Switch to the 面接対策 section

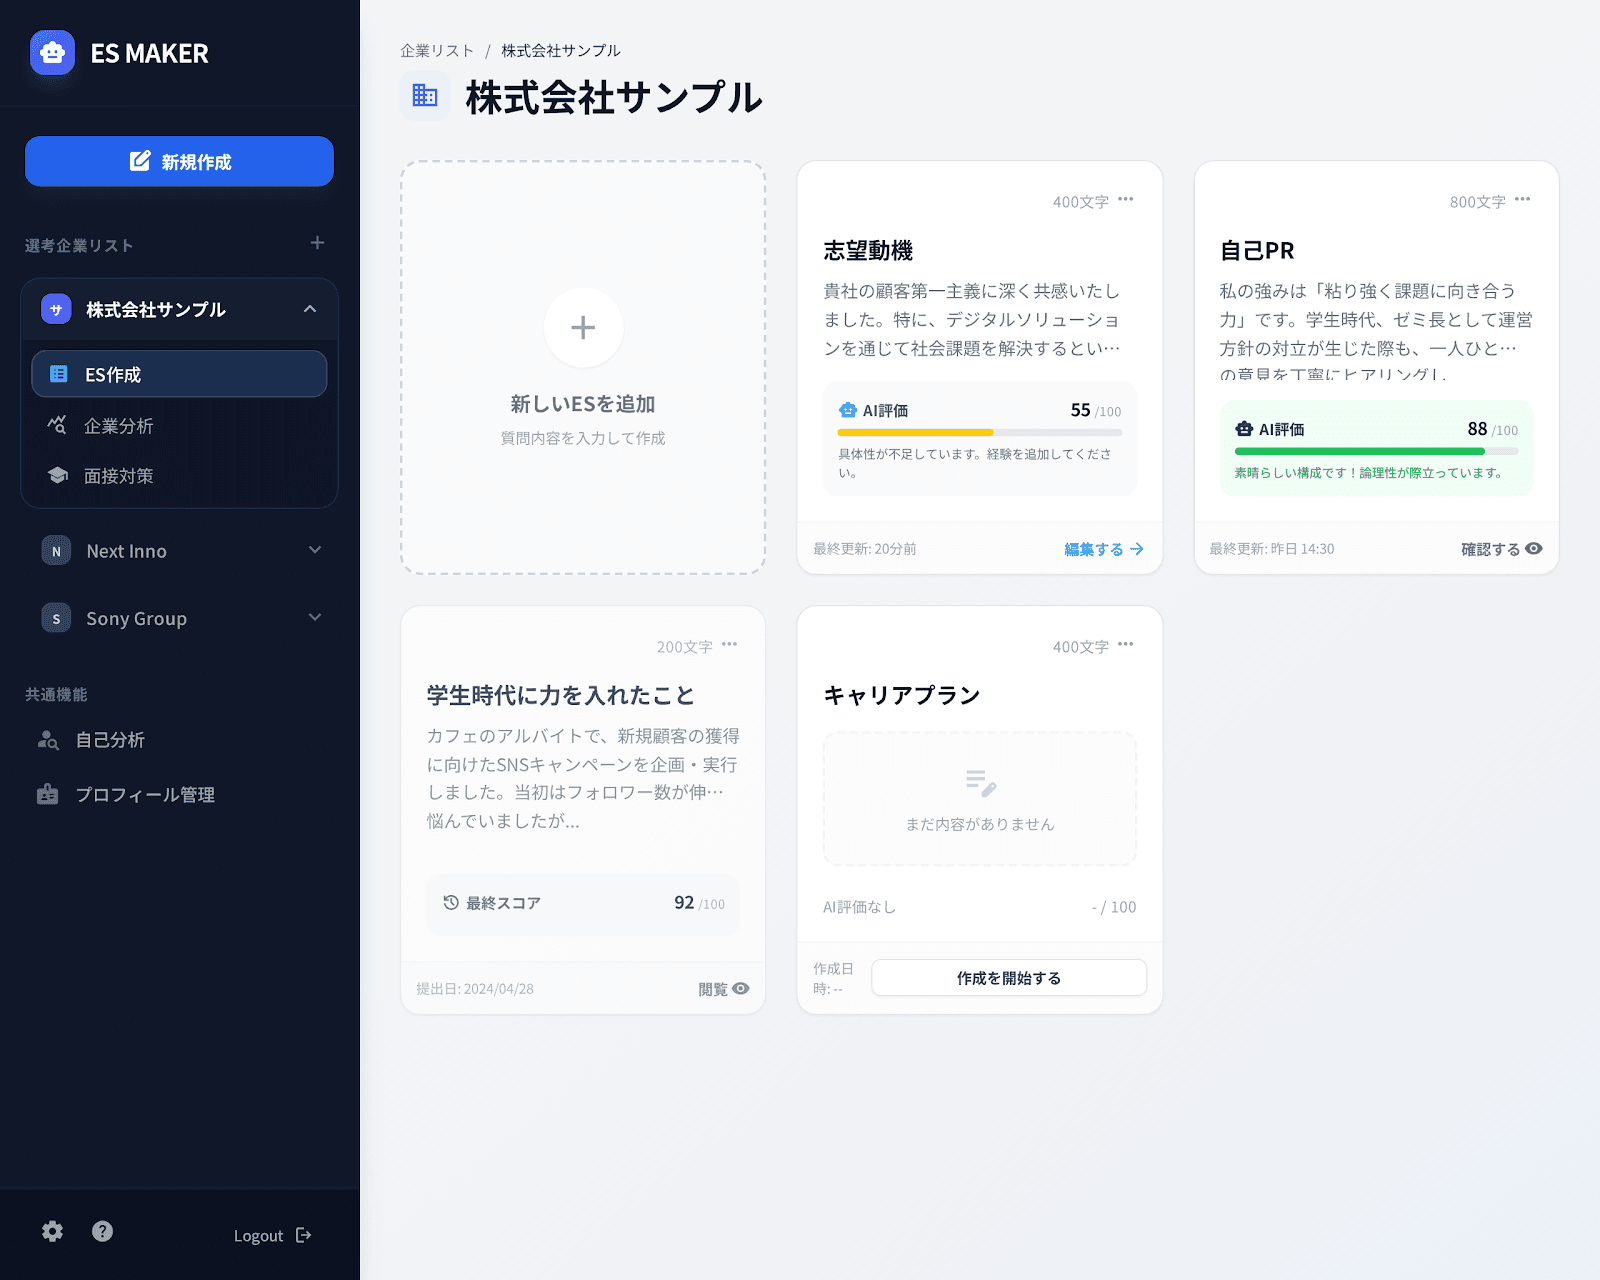pyautogui.click(x=120, y=475)
